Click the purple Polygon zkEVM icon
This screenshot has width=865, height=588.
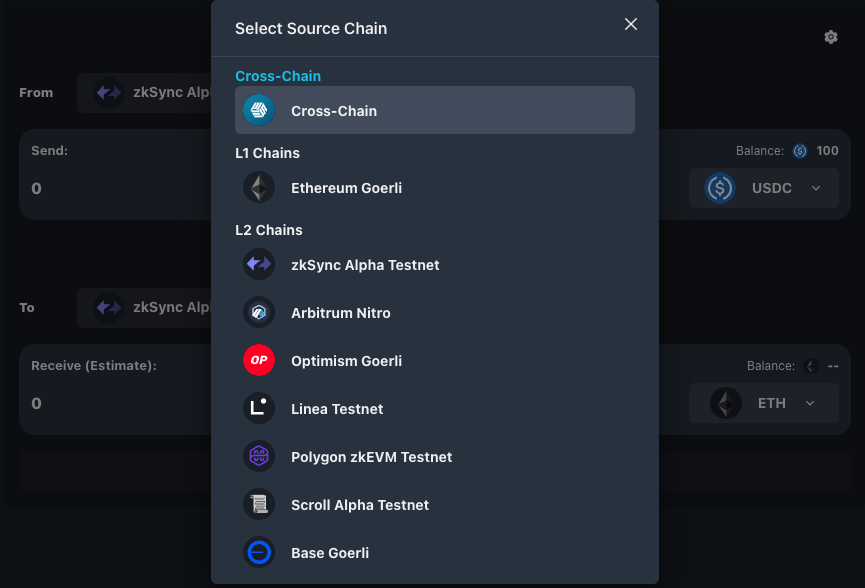pyautogui.click(x=259, y=457)
